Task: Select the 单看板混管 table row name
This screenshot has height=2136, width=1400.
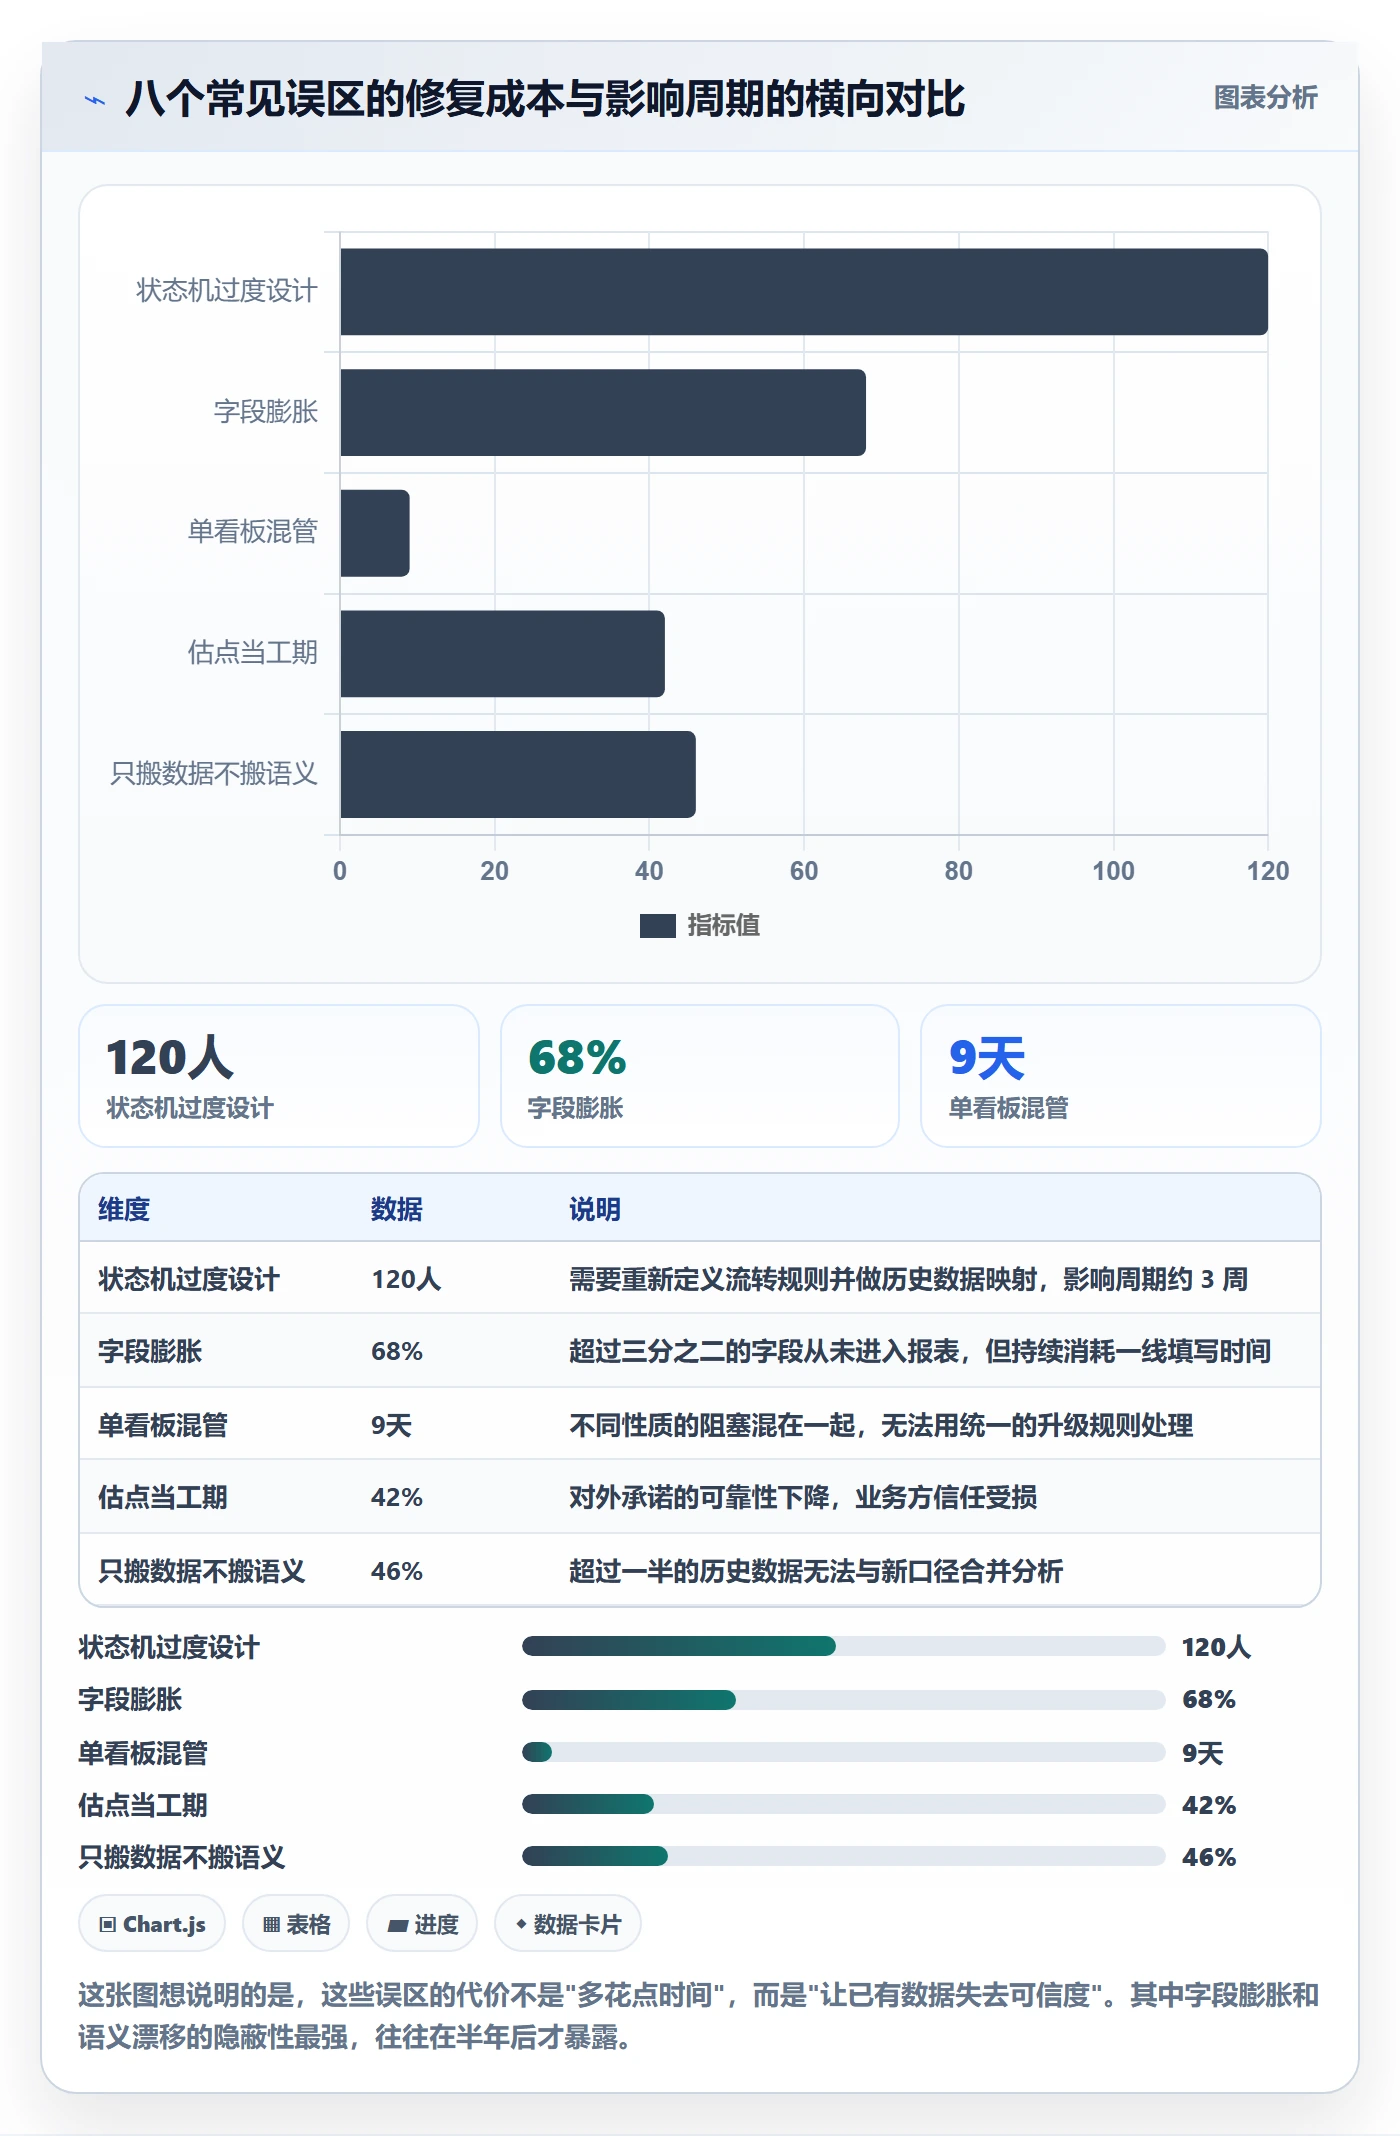Action: (x=163, y=1425)
